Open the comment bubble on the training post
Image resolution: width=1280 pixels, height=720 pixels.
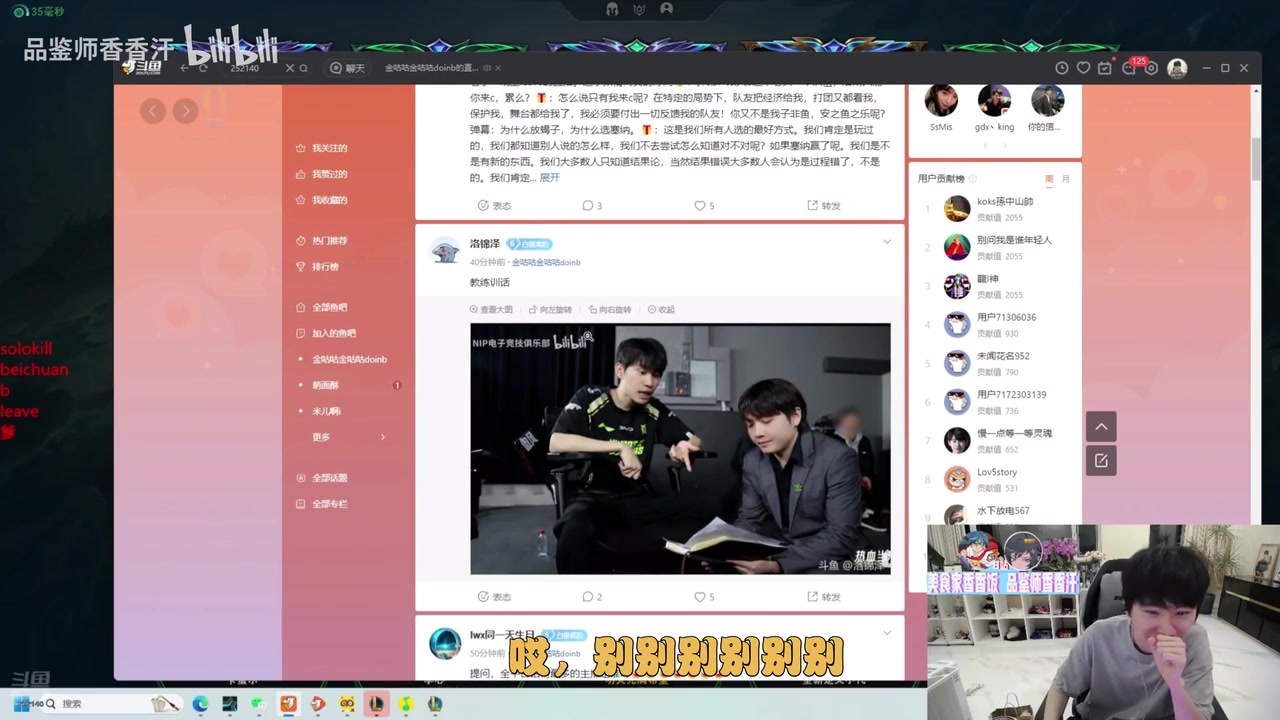pos(592,596)
